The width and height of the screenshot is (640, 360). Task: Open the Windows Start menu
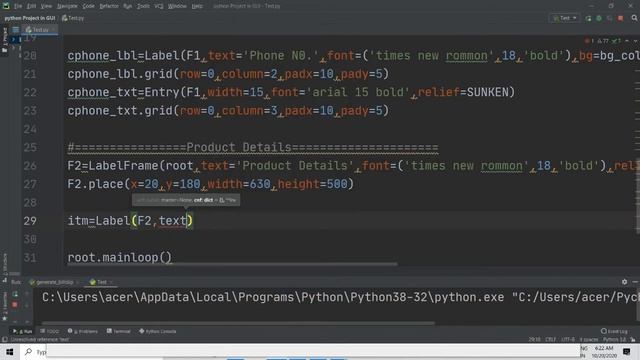tap(9, 351)
